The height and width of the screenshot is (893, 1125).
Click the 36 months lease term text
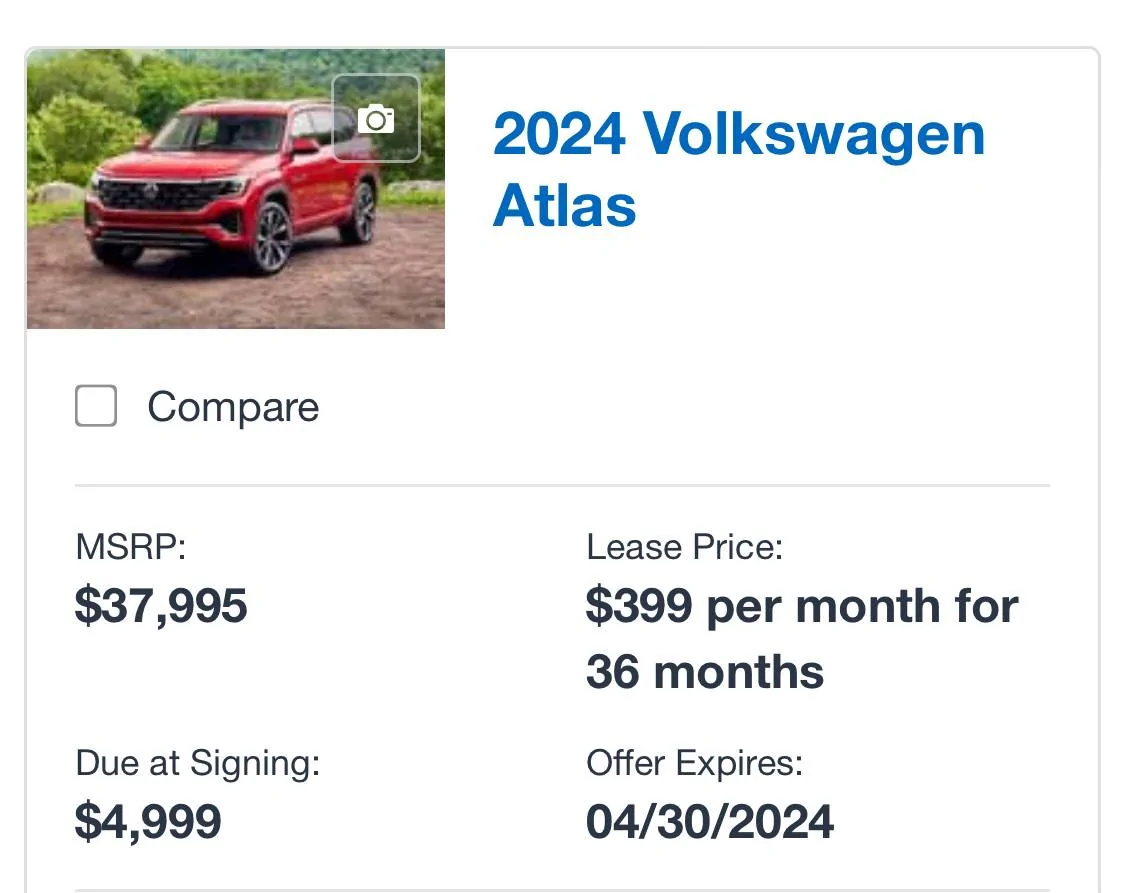705,672
